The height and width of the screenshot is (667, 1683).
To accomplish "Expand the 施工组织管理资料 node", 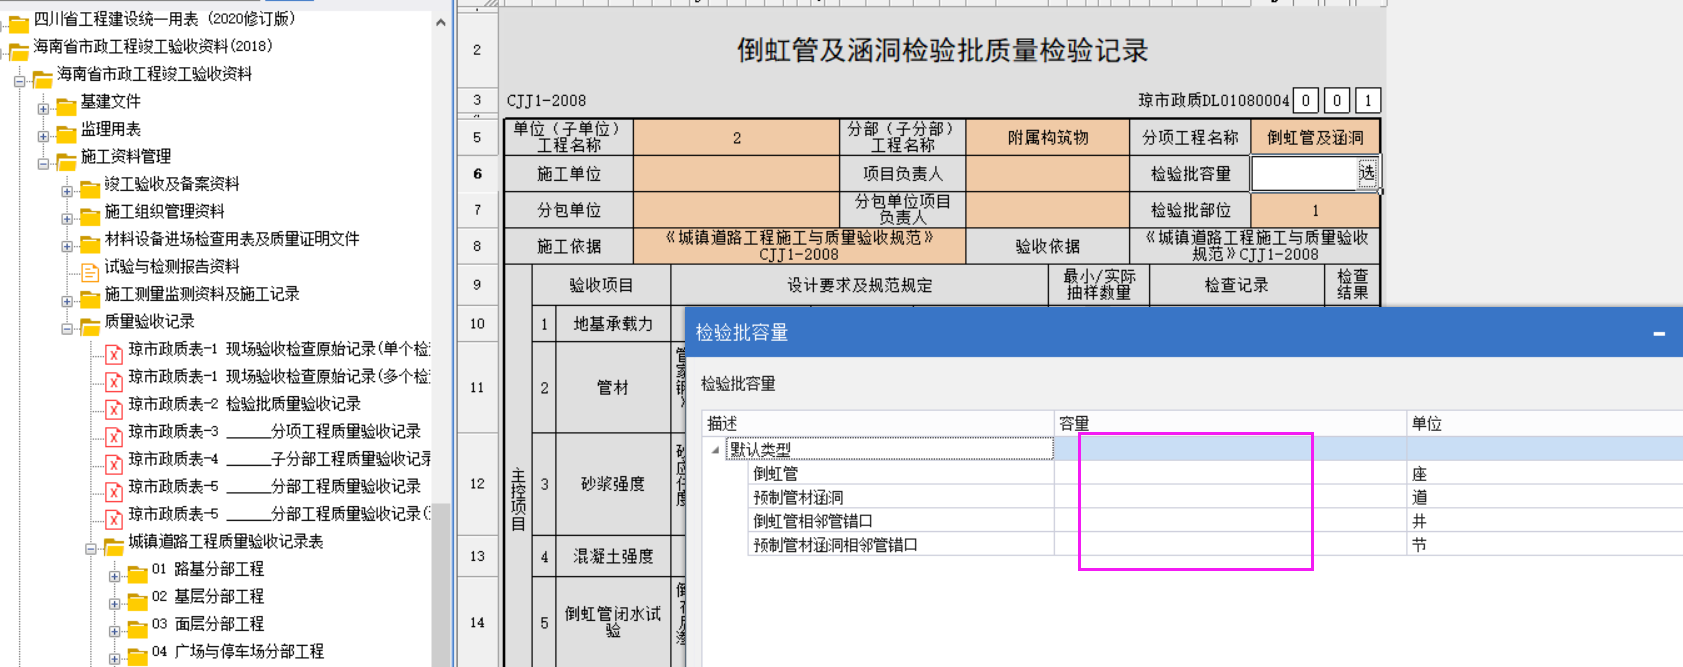I will click(67, 218).
